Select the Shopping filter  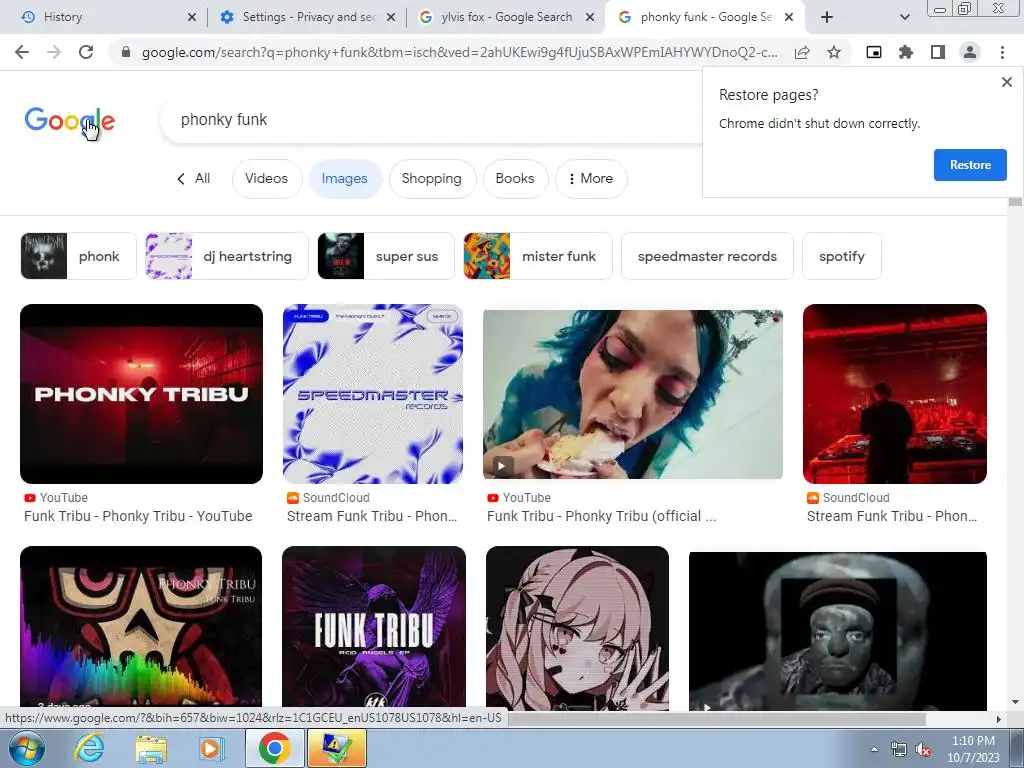pos(432,178)
